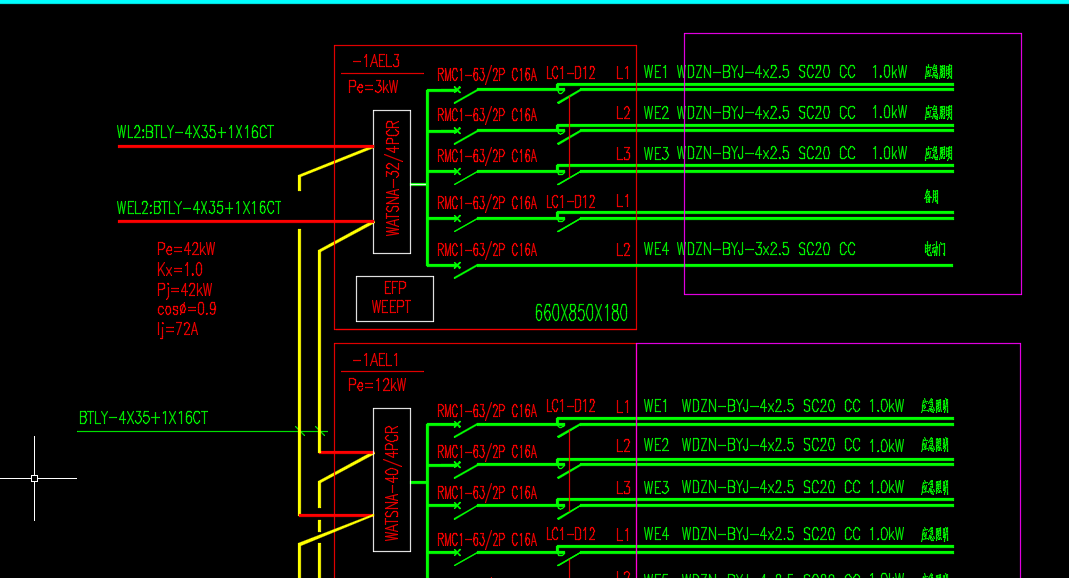The width and height of the screenshot is (1069, 578).
Task: Select LC1-D12 contactor label on -1AEL1 WE4 row
Action: coord(571,534)
